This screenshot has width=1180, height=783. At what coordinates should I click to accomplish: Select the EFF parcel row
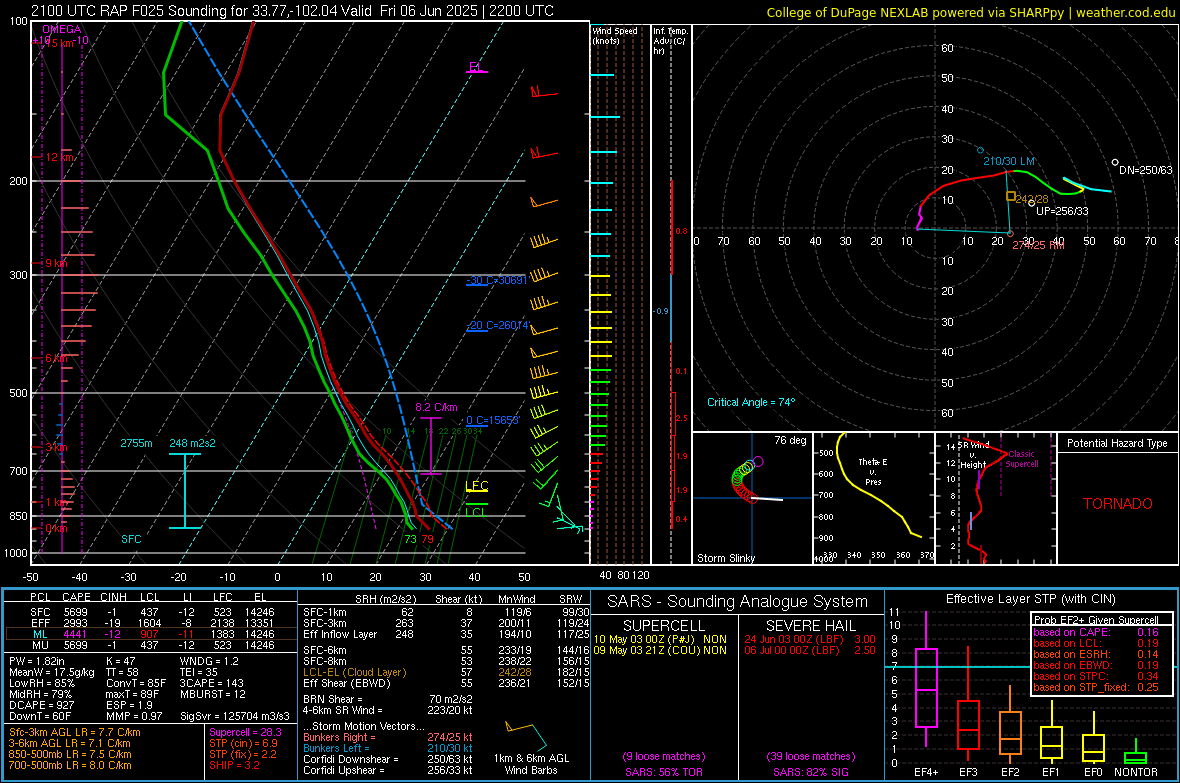(151, 623)
